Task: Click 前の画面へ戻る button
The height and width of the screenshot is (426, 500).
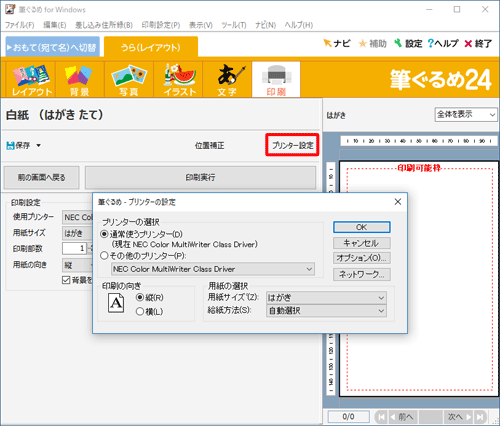Action: 42,178
